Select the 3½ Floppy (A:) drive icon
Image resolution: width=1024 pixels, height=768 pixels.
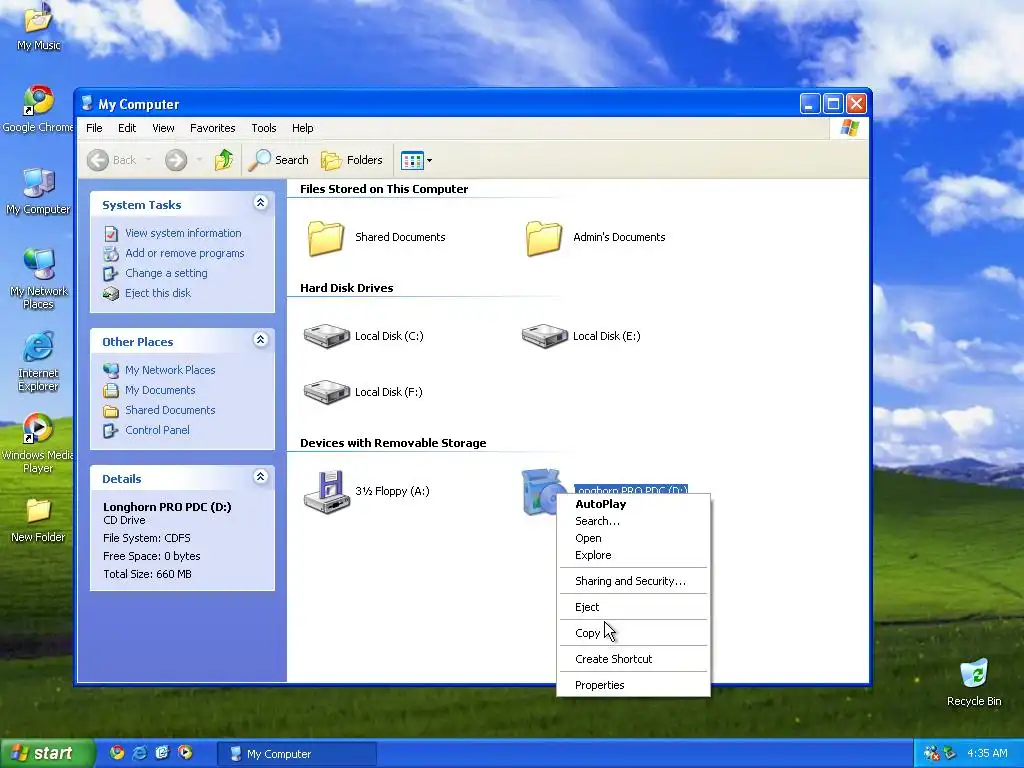click(327, 492)
